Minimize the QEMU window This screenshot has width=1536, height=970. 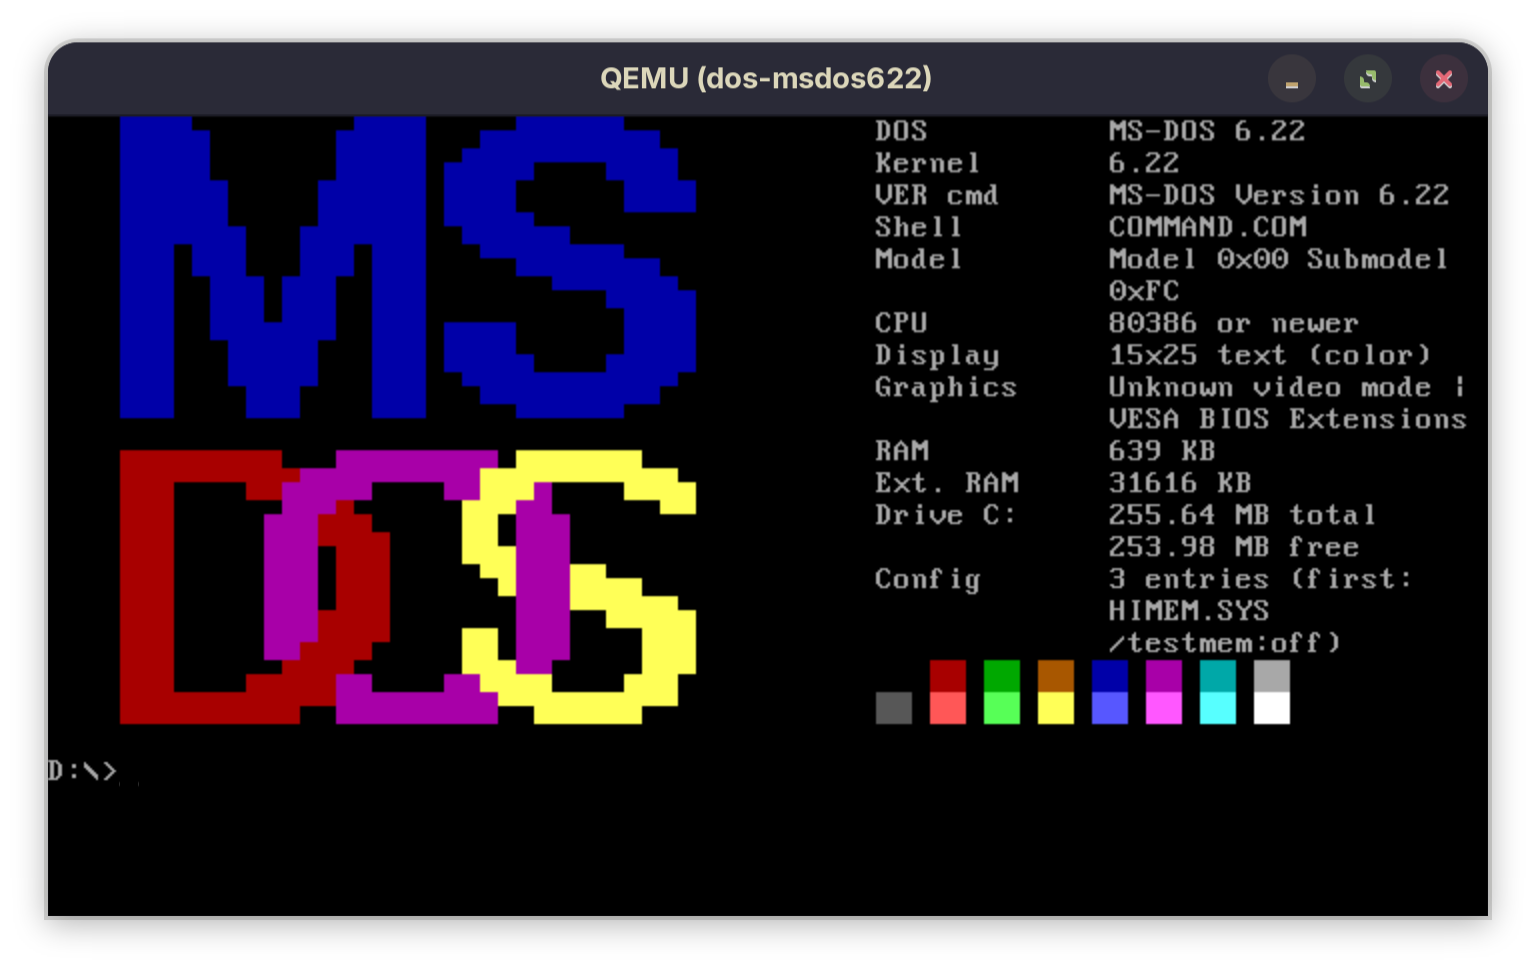[x=1291, y=79]
